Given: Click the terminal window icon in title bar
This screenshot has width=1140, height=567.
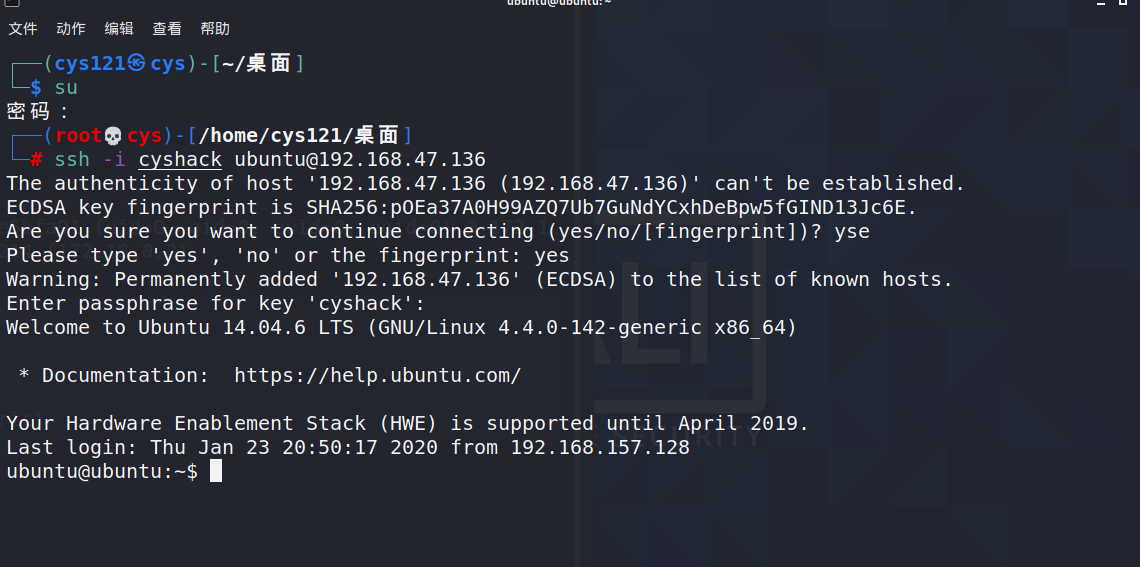Looking at the screenshot, I should pyautogui.click(x=12, y=2).
